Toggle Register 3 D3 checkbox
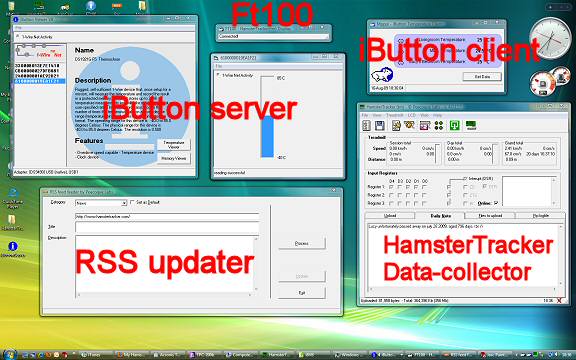 400,203
